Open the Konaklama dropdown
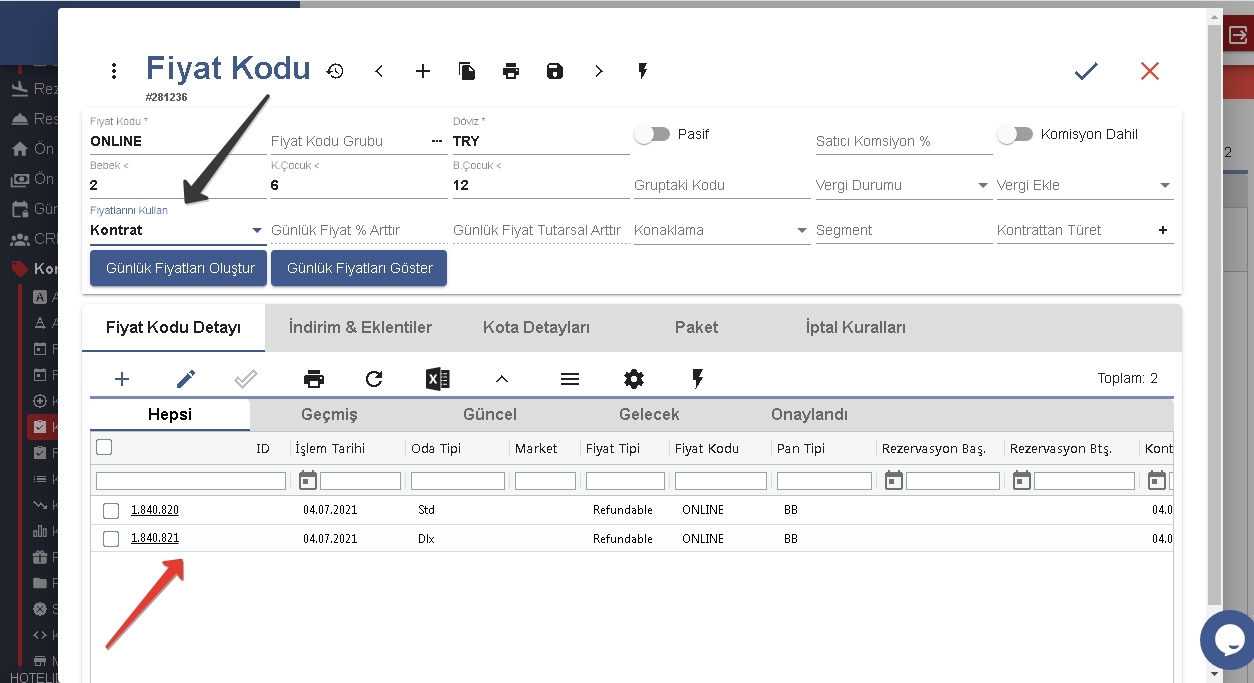 (801, 231)
